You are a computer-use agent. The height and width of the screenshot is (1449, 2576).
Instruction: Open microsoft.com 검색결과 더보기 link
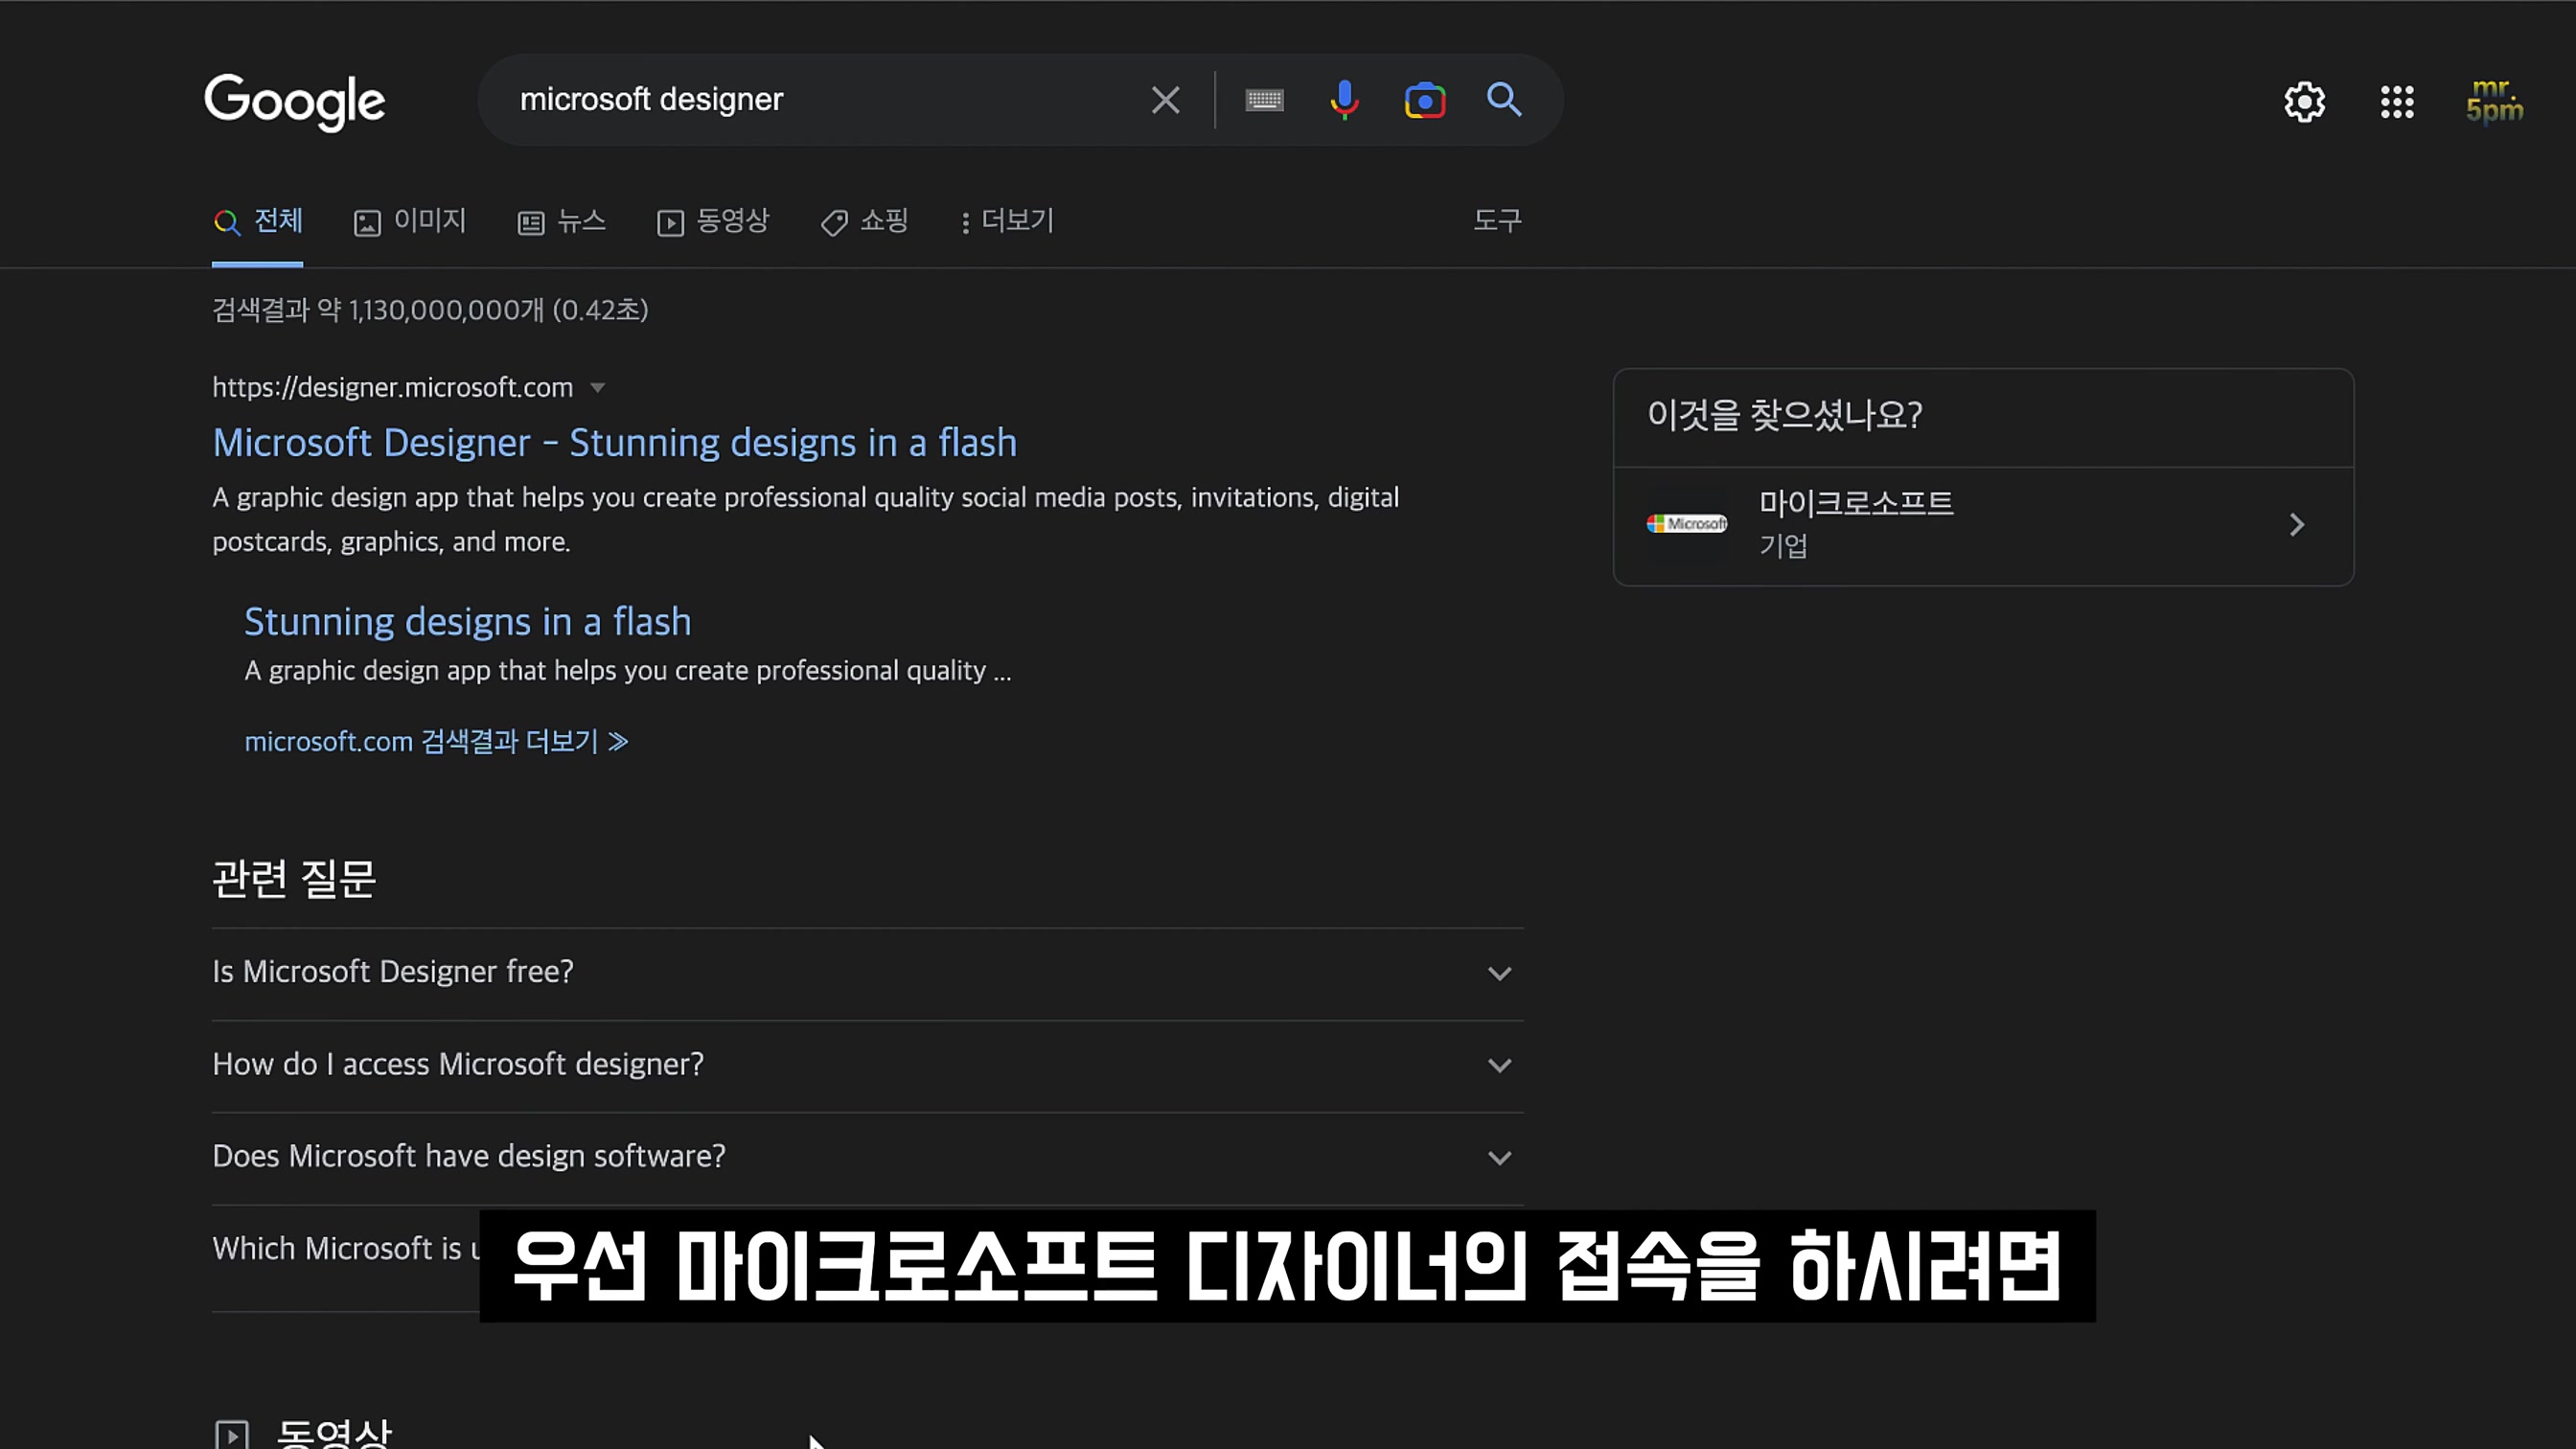pos(437,742)
